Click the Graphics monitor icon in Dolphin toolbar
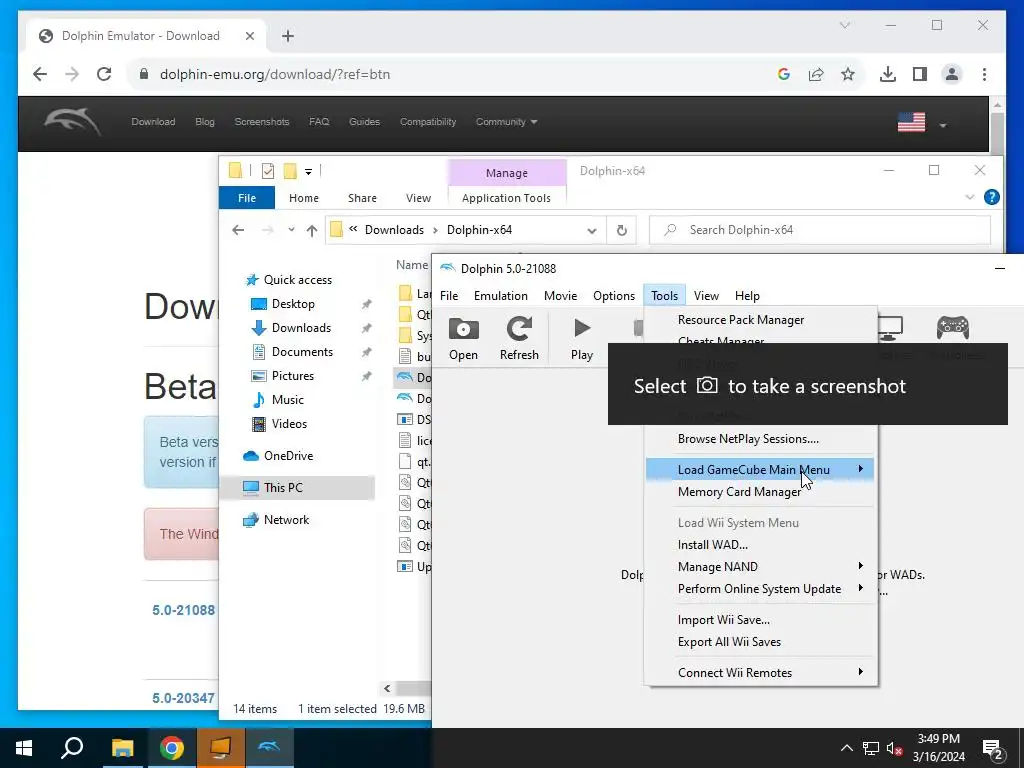 (889, 327)
